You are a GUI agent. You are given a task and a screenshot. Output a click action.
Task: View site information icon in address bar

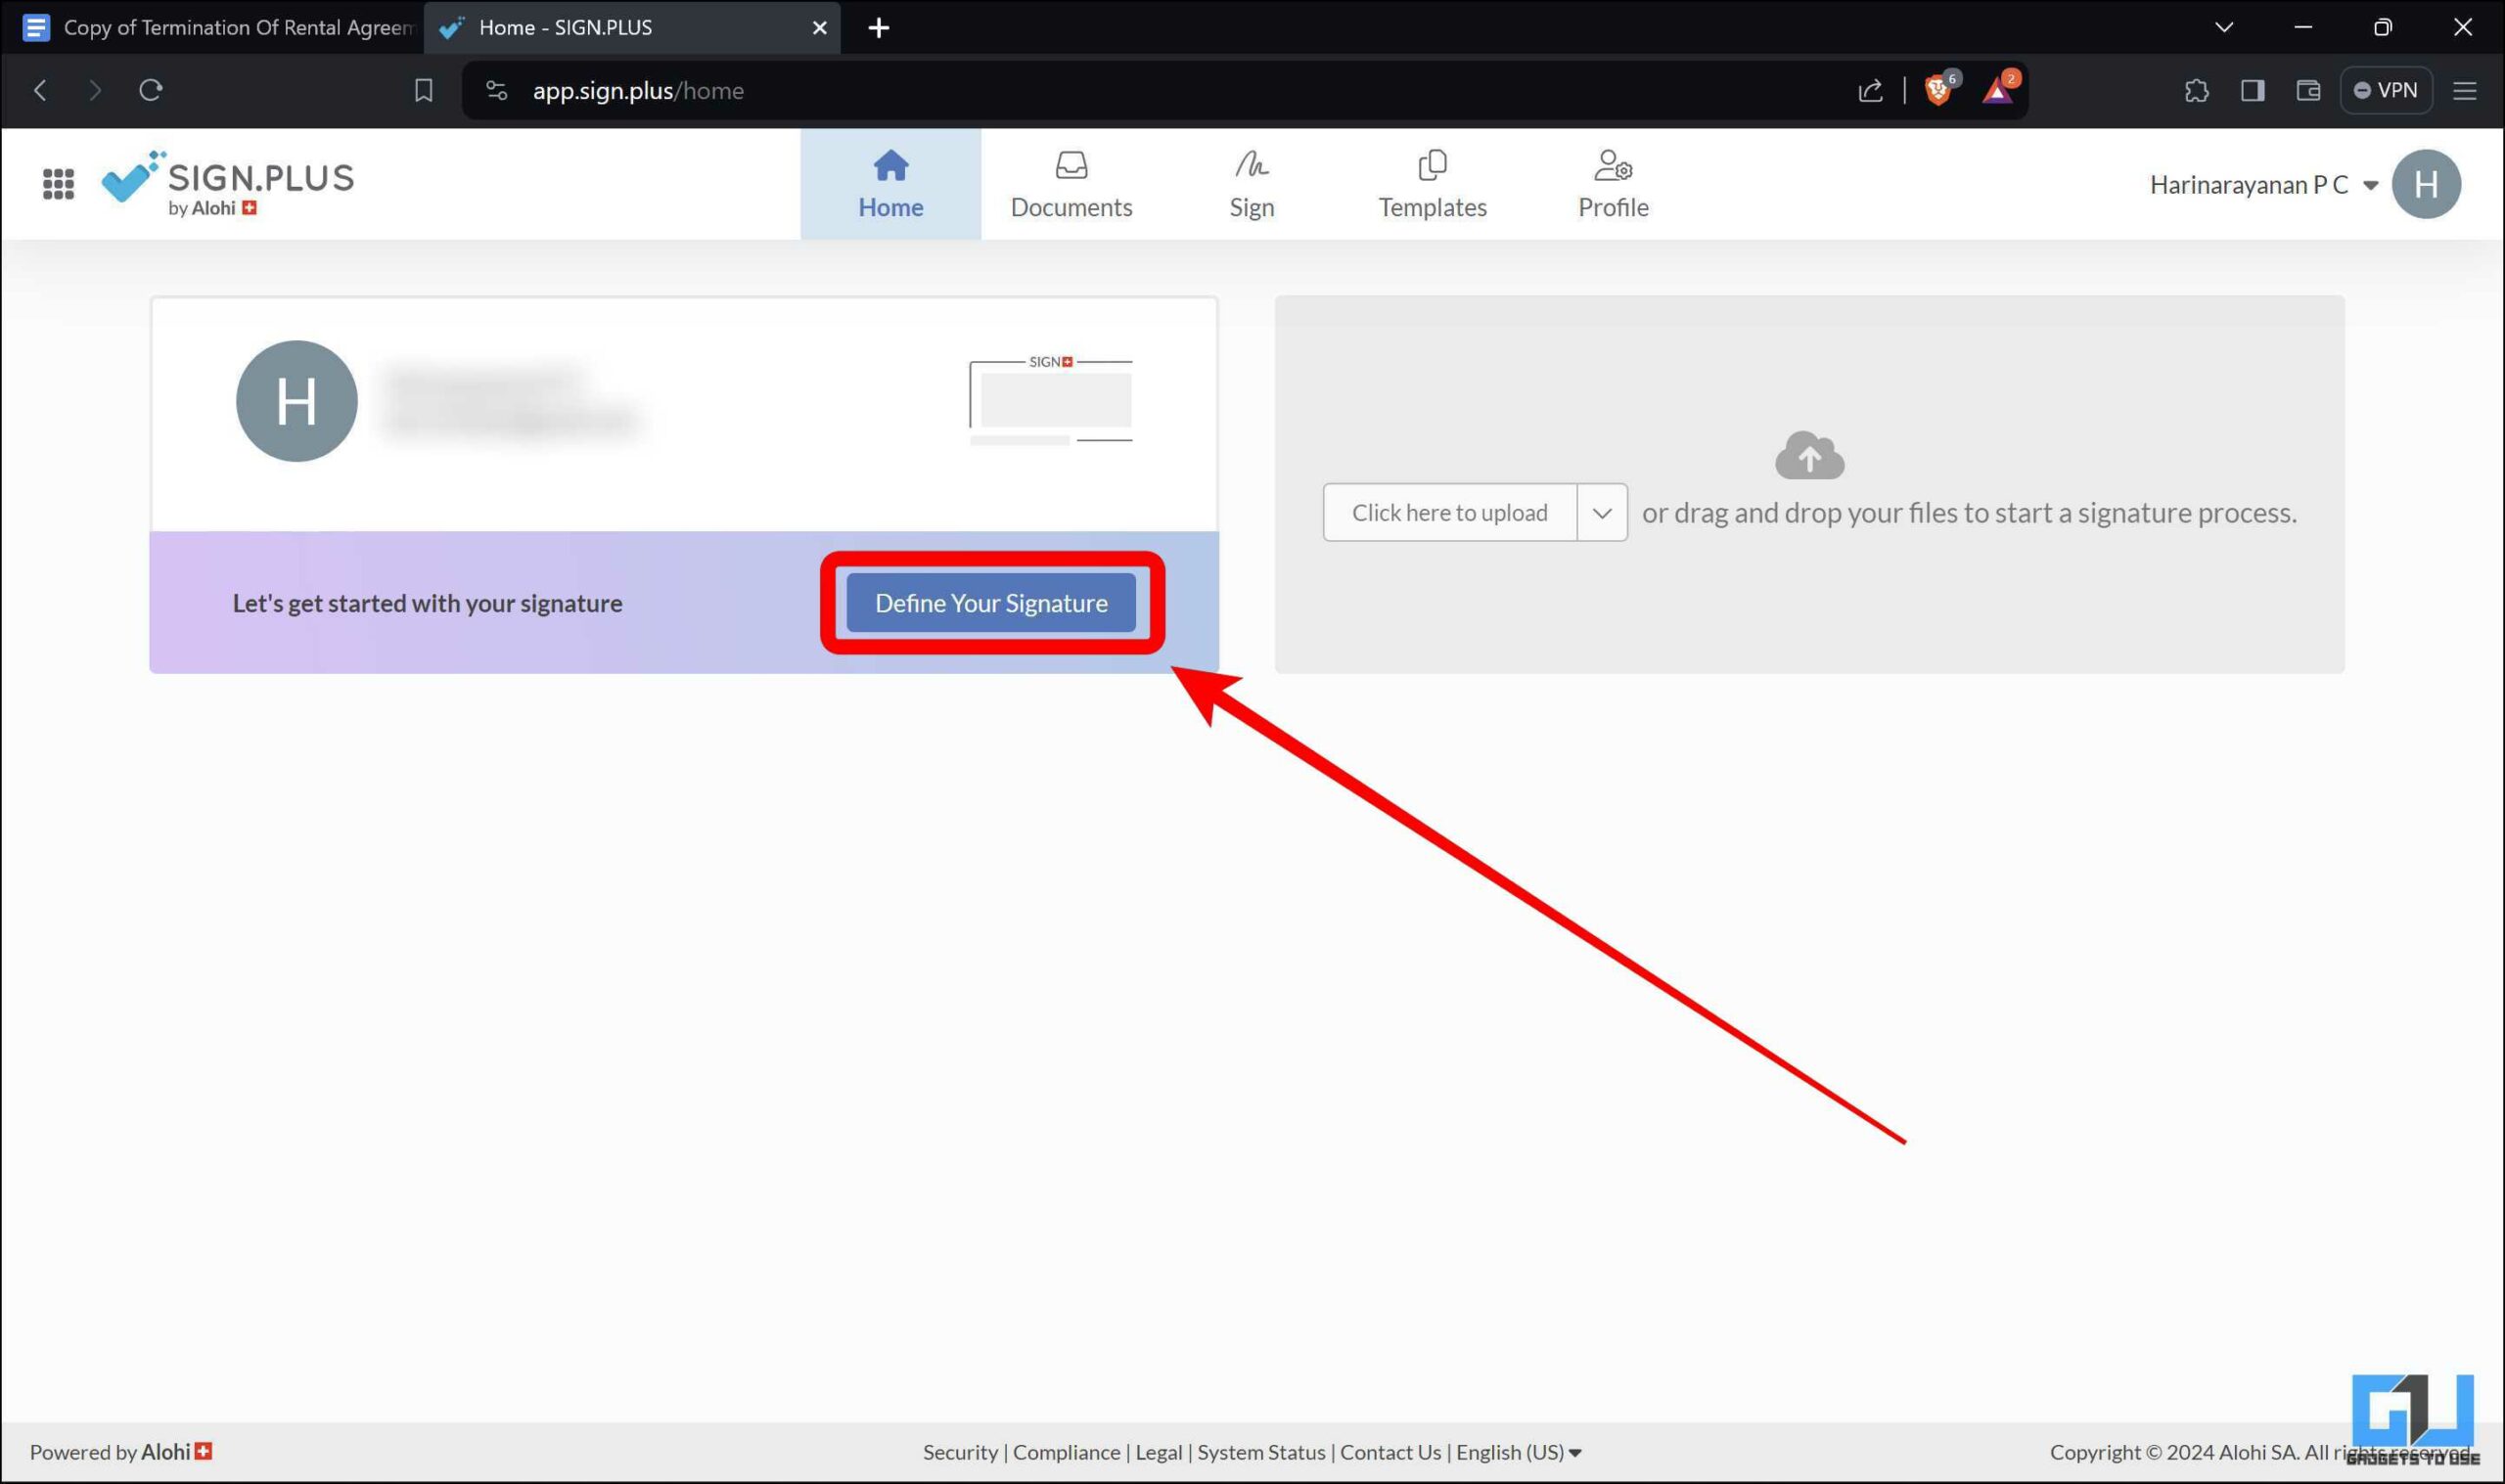[x=497, y=91]
